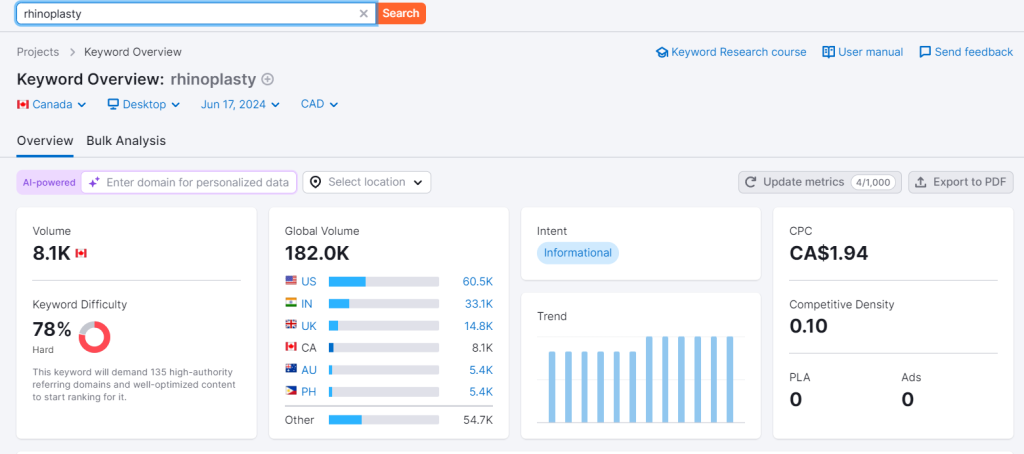Click the 182.0K Global Volume figure

pyautogui.click(x=317, y=253)
